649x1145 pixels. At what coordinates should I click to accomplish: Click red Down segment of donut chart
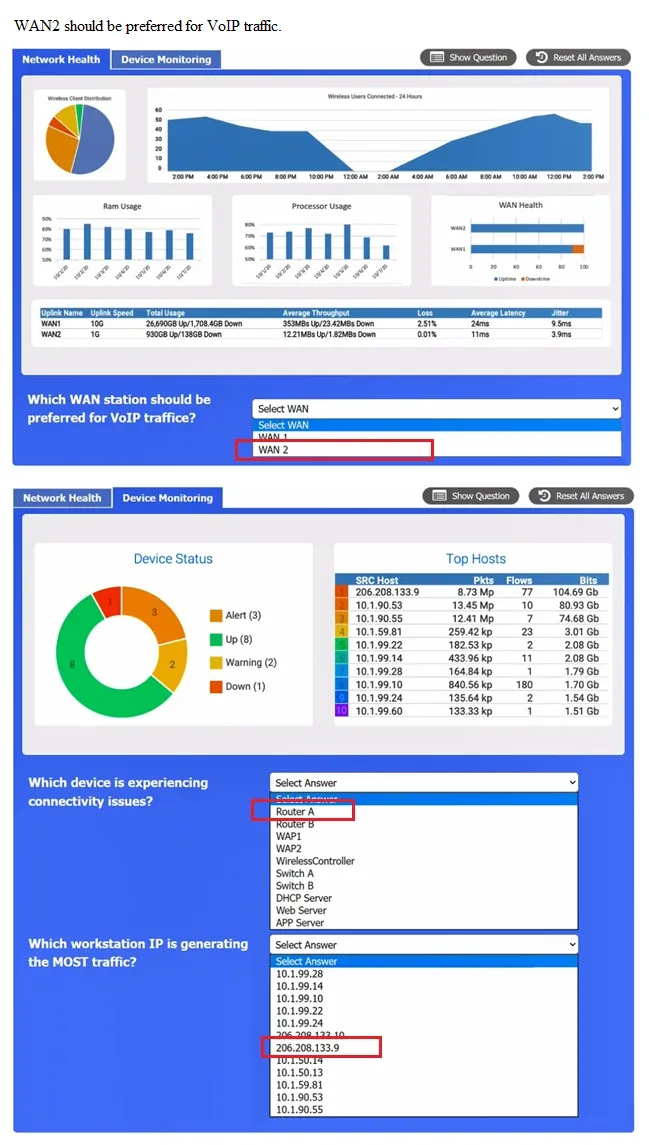point(108,602)
